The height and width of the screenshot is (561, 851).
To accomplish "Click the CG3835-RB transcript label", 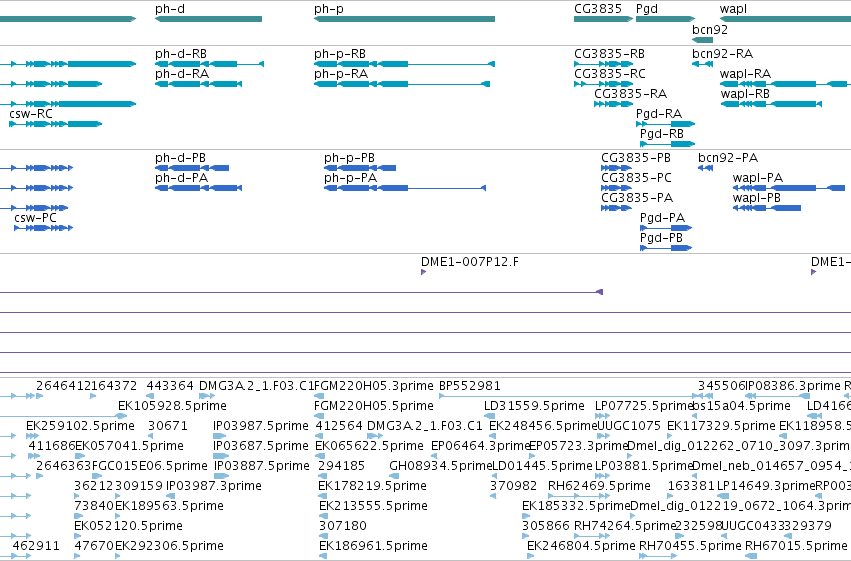I will [x=609, y=54].
